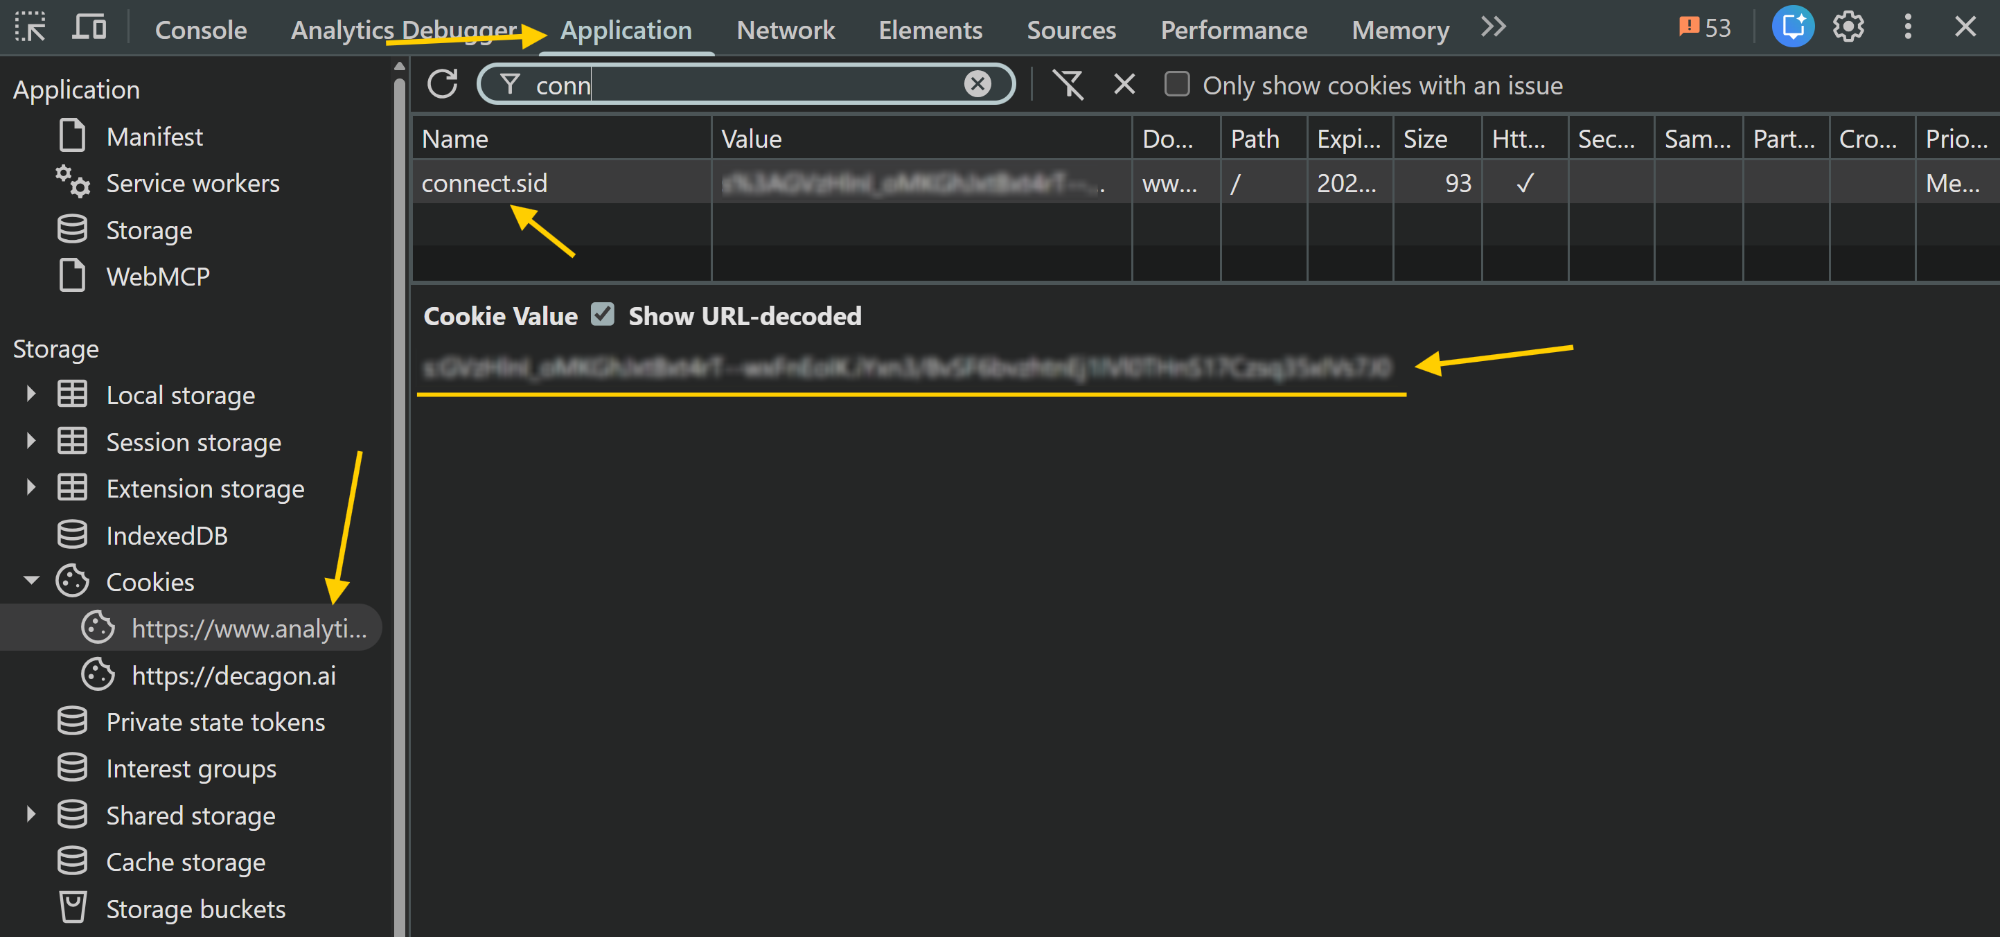This screenshot has width=2000, height=937.
Task: Open the 53 issues counter
Action: coord(1705,27)
